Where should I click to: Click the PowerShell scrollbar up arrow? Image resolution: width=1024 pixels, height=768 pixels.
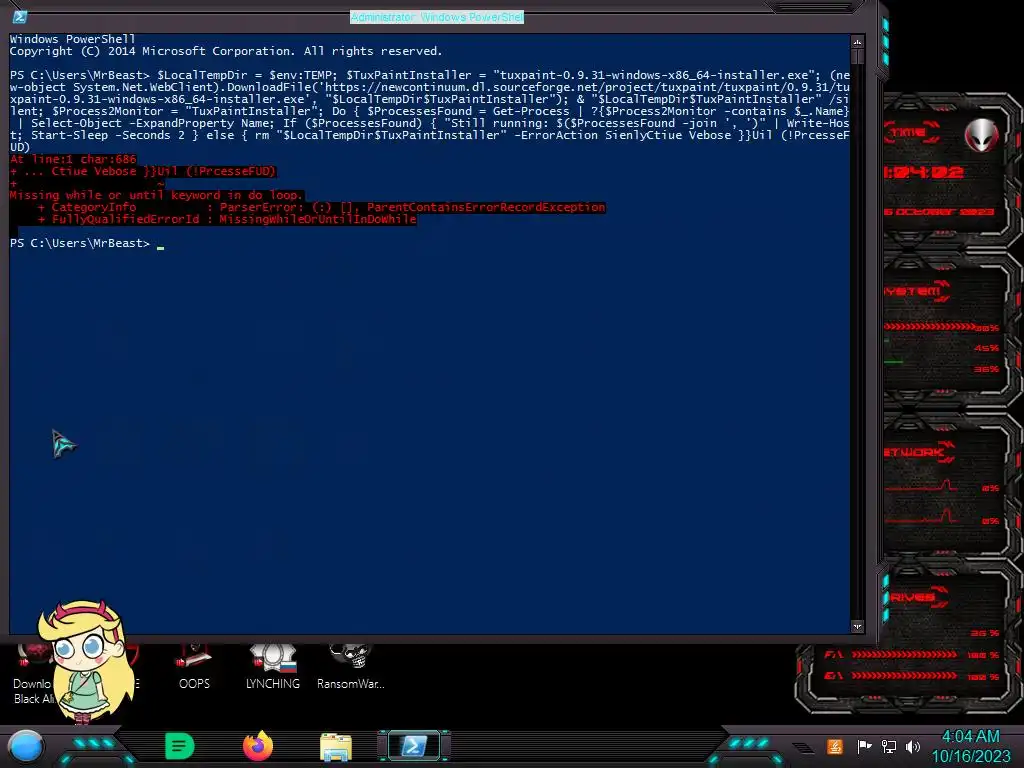point(857,42)
